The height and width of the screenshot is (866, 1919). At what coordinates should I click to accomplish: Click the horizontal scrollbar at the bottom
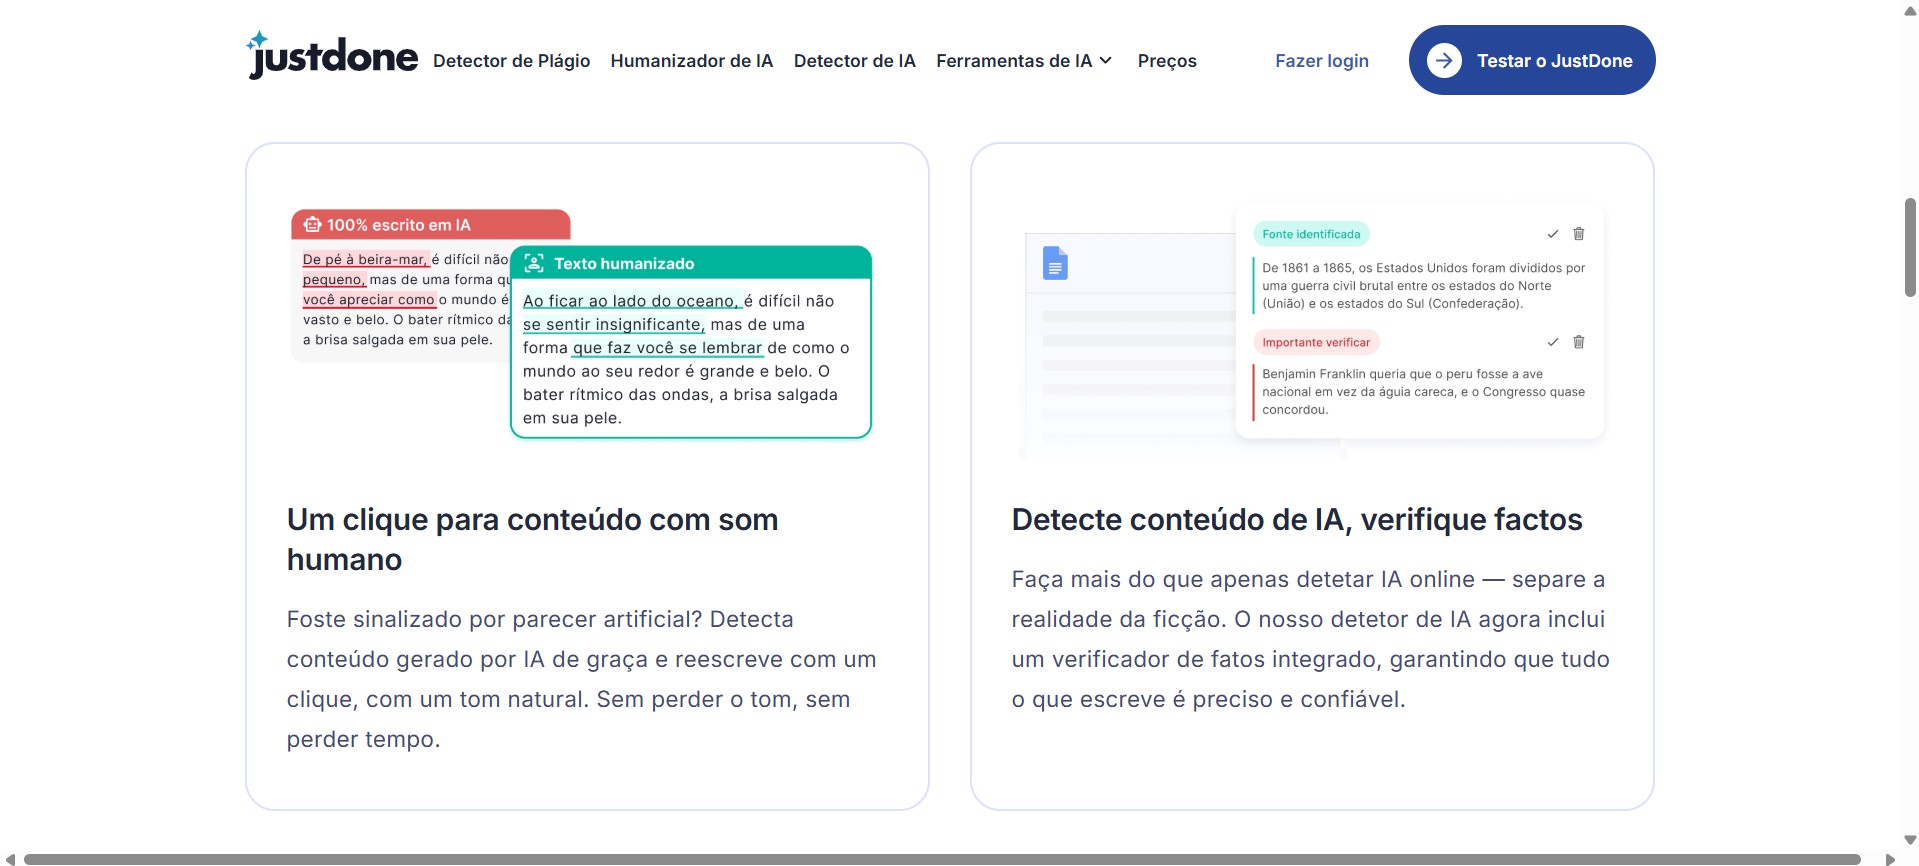(x=940, y=859)
